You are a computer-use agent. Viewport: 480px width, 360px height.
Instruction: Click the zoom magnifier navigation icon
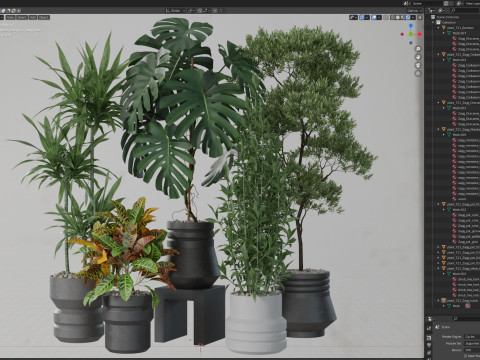coord(418,49)
